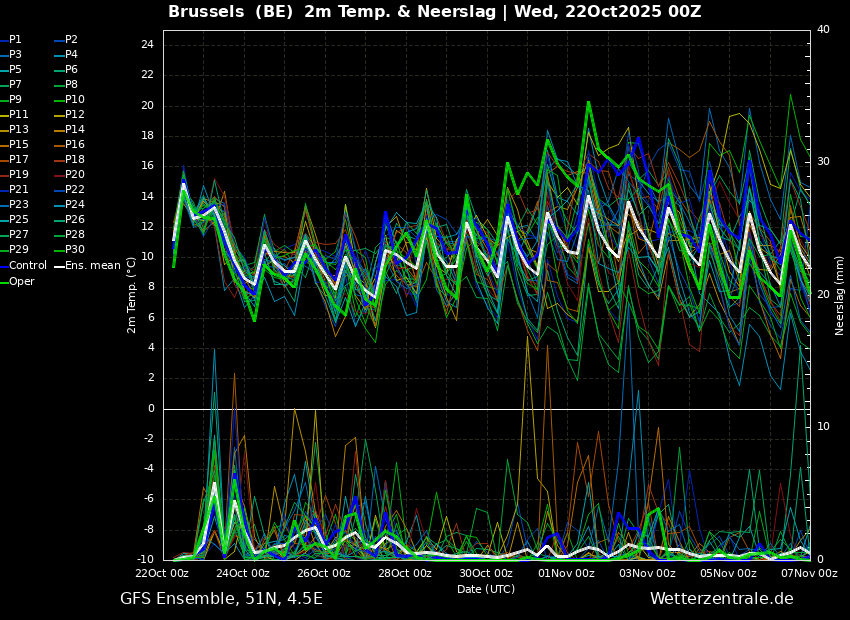Click the Date (UTC) axis label
This screenshot has width=850, height=620.
(x=486, y=589)
